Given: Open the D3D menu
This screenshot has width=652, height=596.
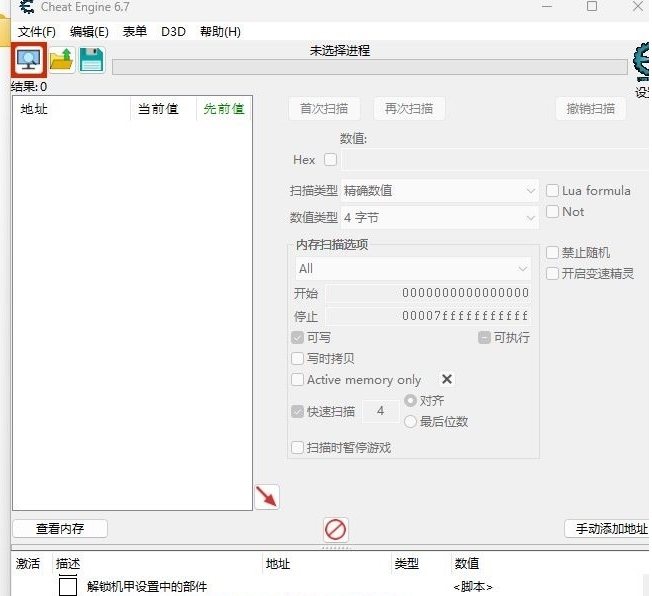Looking at the screenshot, I should click(173, 32).
